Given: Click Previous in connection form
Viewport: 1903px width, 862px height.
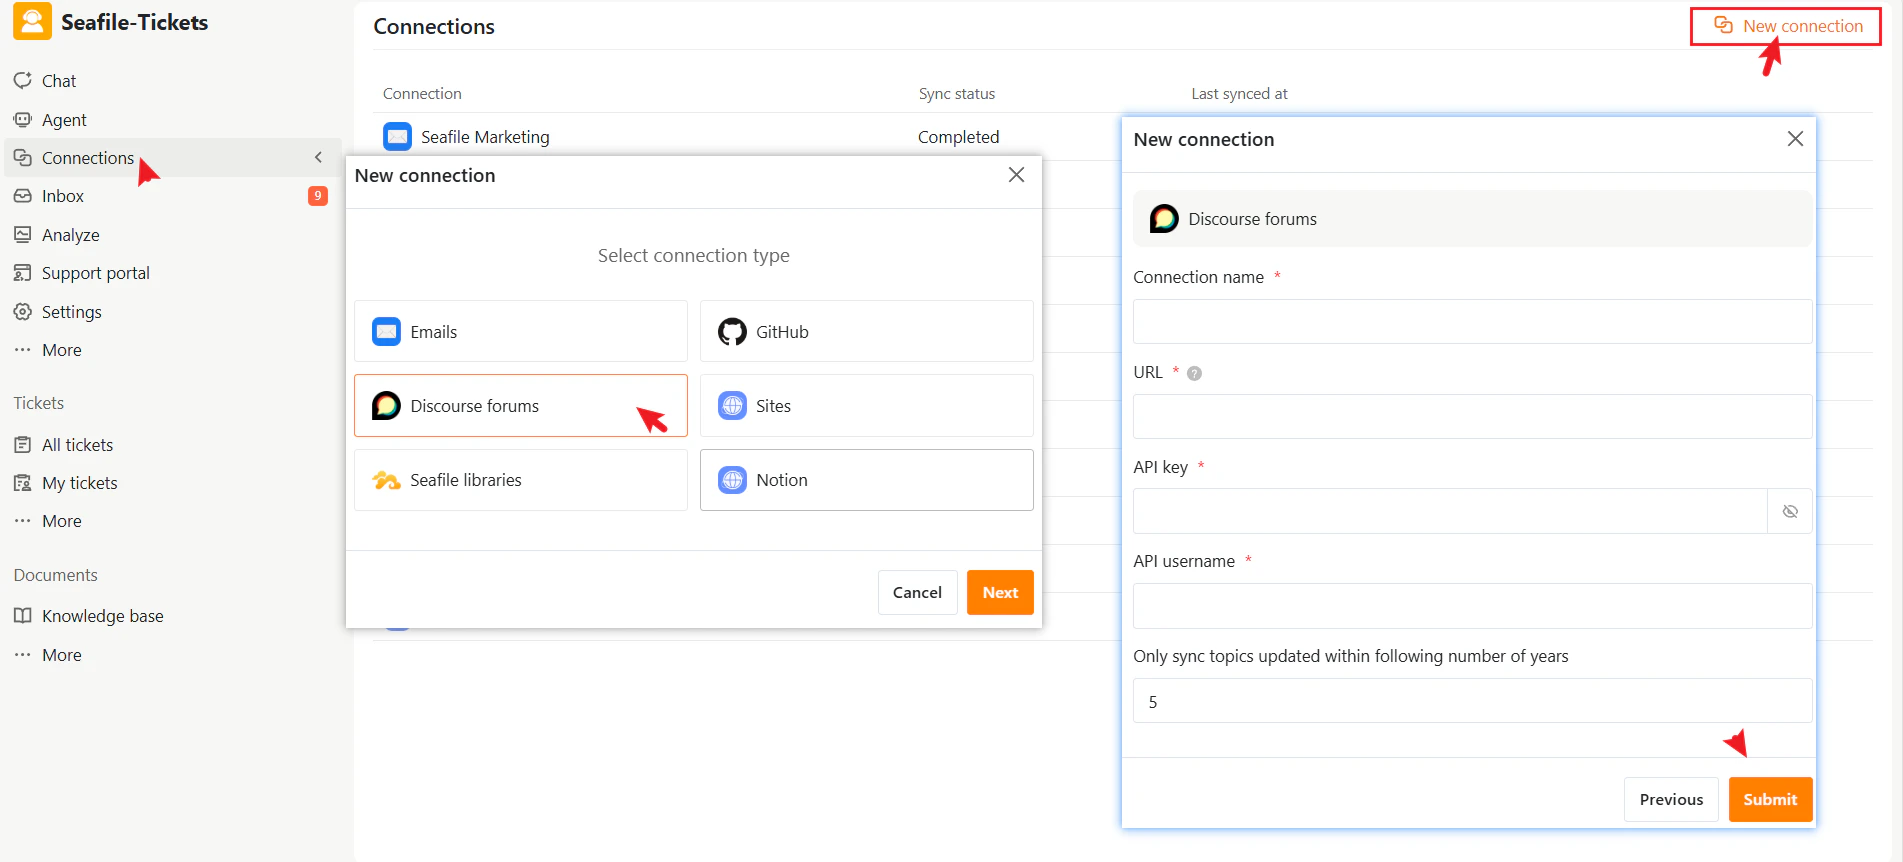Looking at the screenshot, I should [x=1671, y=799].
